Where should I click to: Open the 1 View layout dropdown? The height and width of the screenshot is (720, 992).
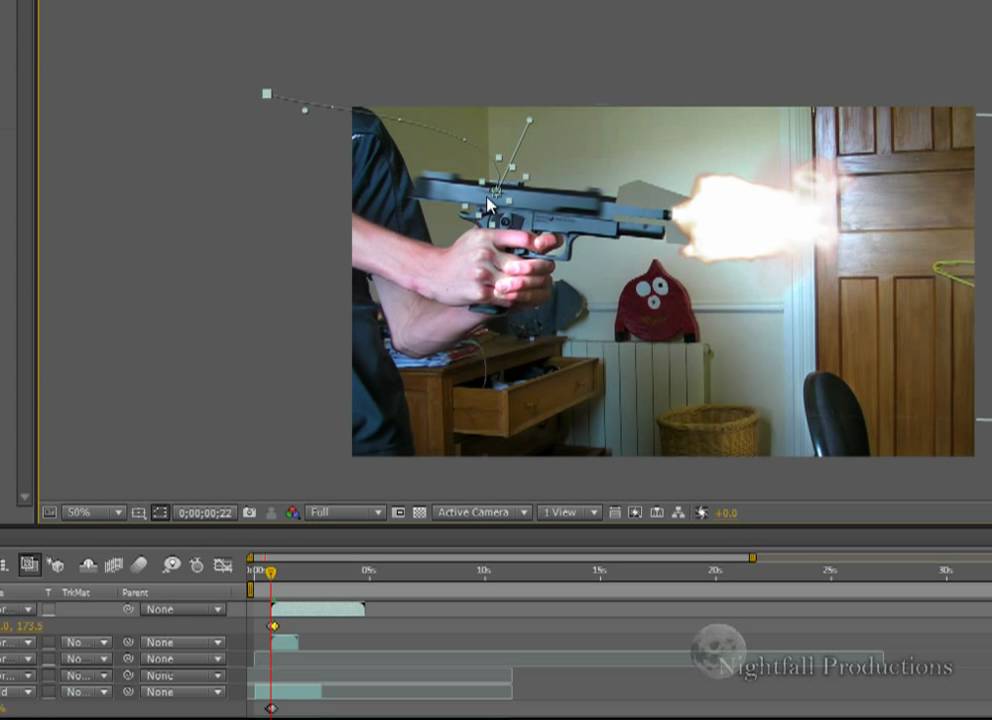[x=569, y=512]
